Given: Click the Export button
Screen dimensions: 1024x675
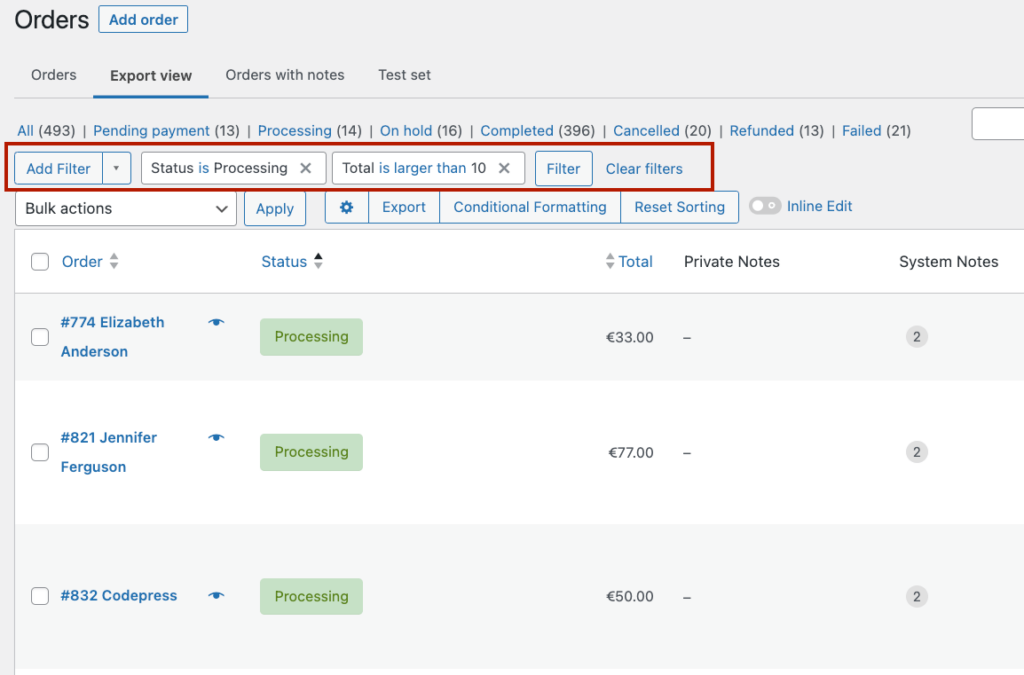Looking at the screenshot, I should [x=403, y=207].
